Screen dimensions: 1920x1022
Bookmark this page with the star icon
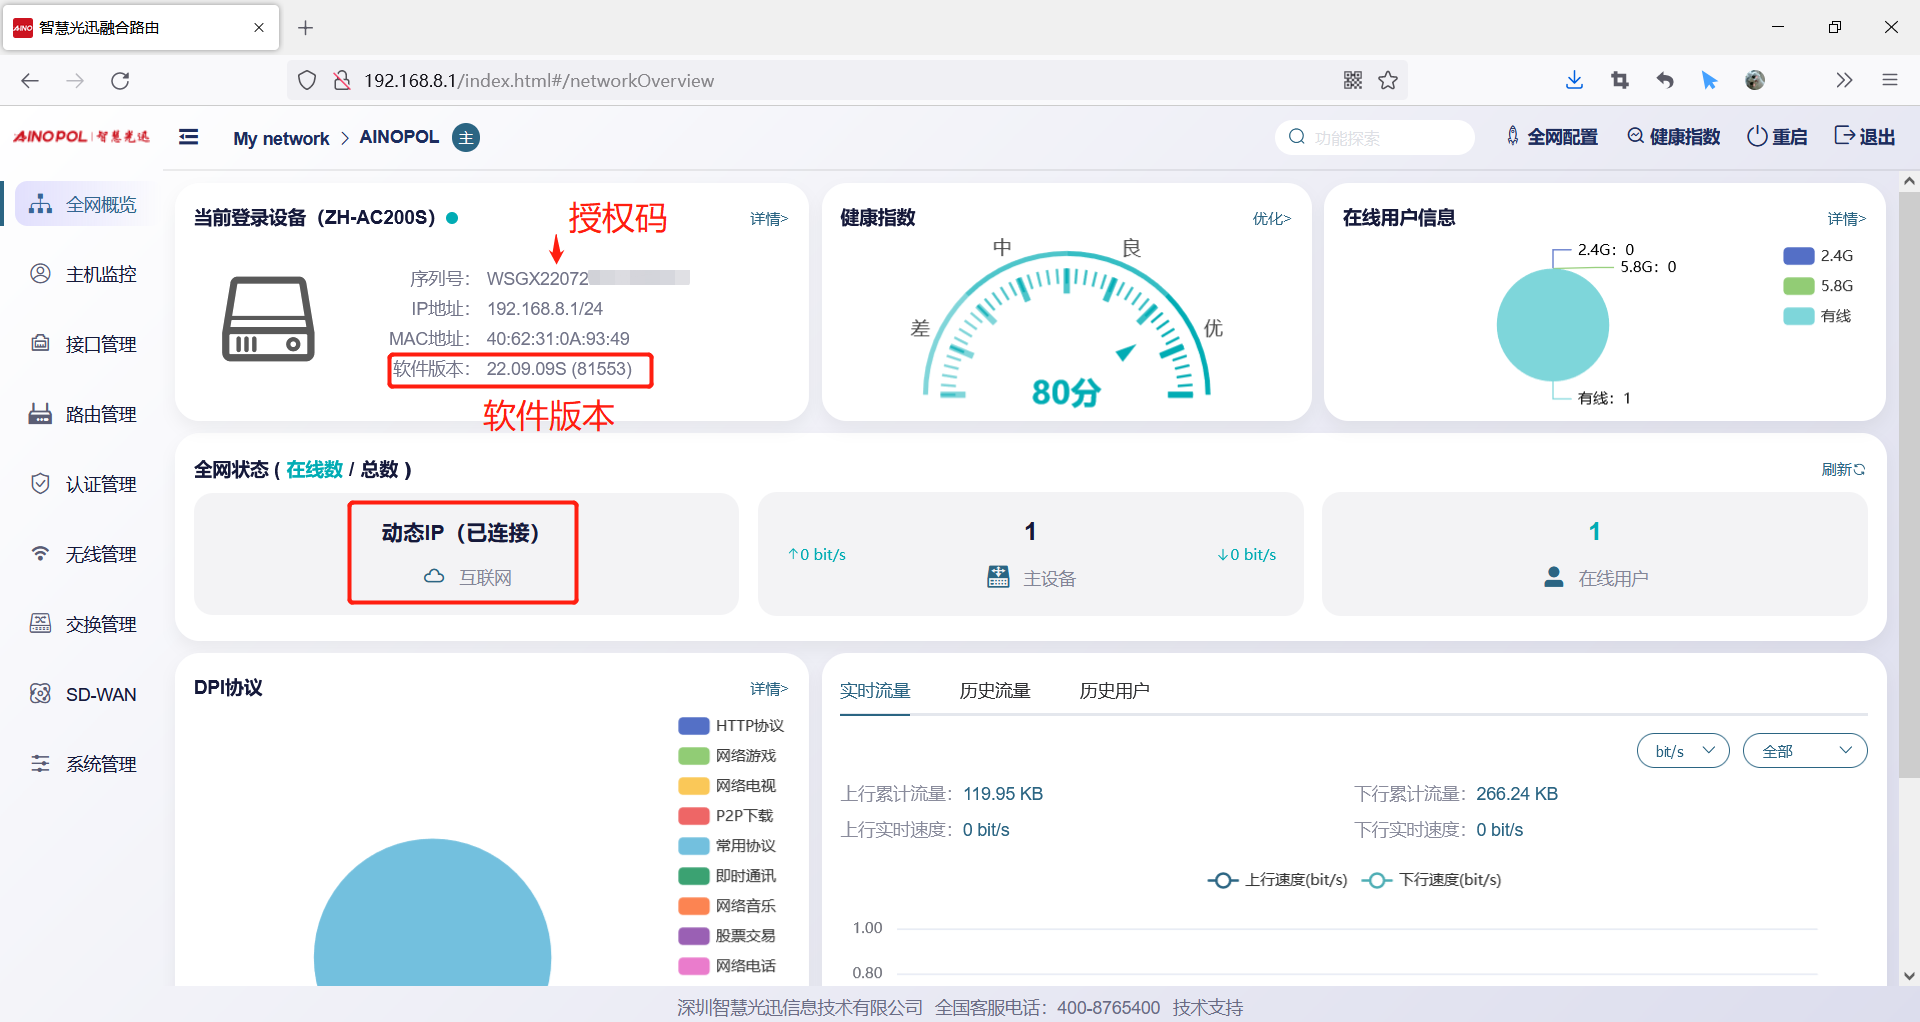(x=1388, y=81)
